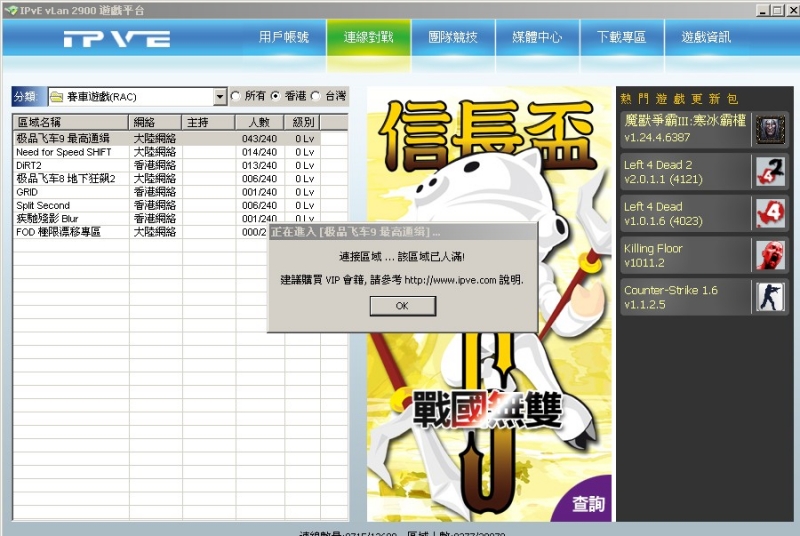
Task: Sort by the 級別 column header
Action: (x=303, y=122)
